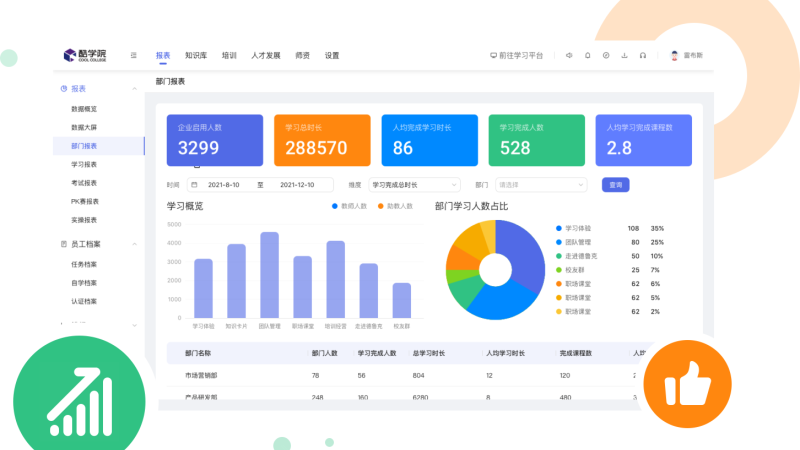Toggle 助教人数 legend in bar chart
The image size is (800, 450).
click(395, 206)
